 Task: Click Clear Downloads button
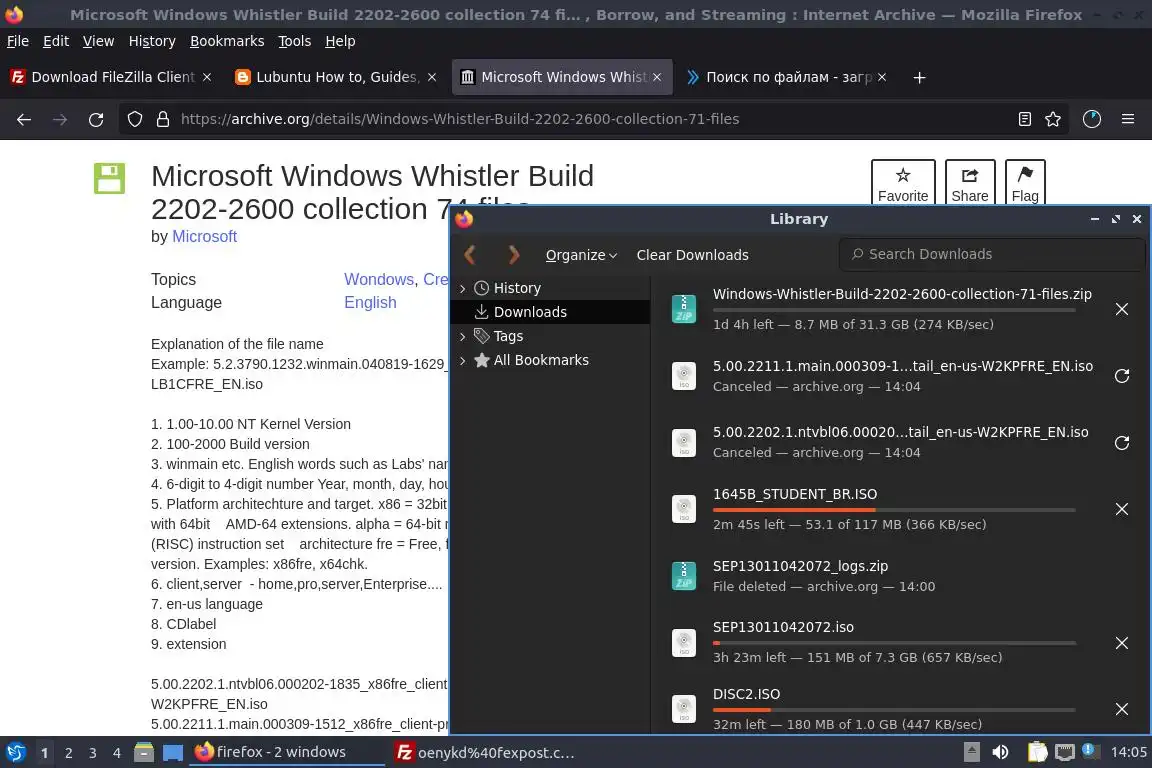692,255
